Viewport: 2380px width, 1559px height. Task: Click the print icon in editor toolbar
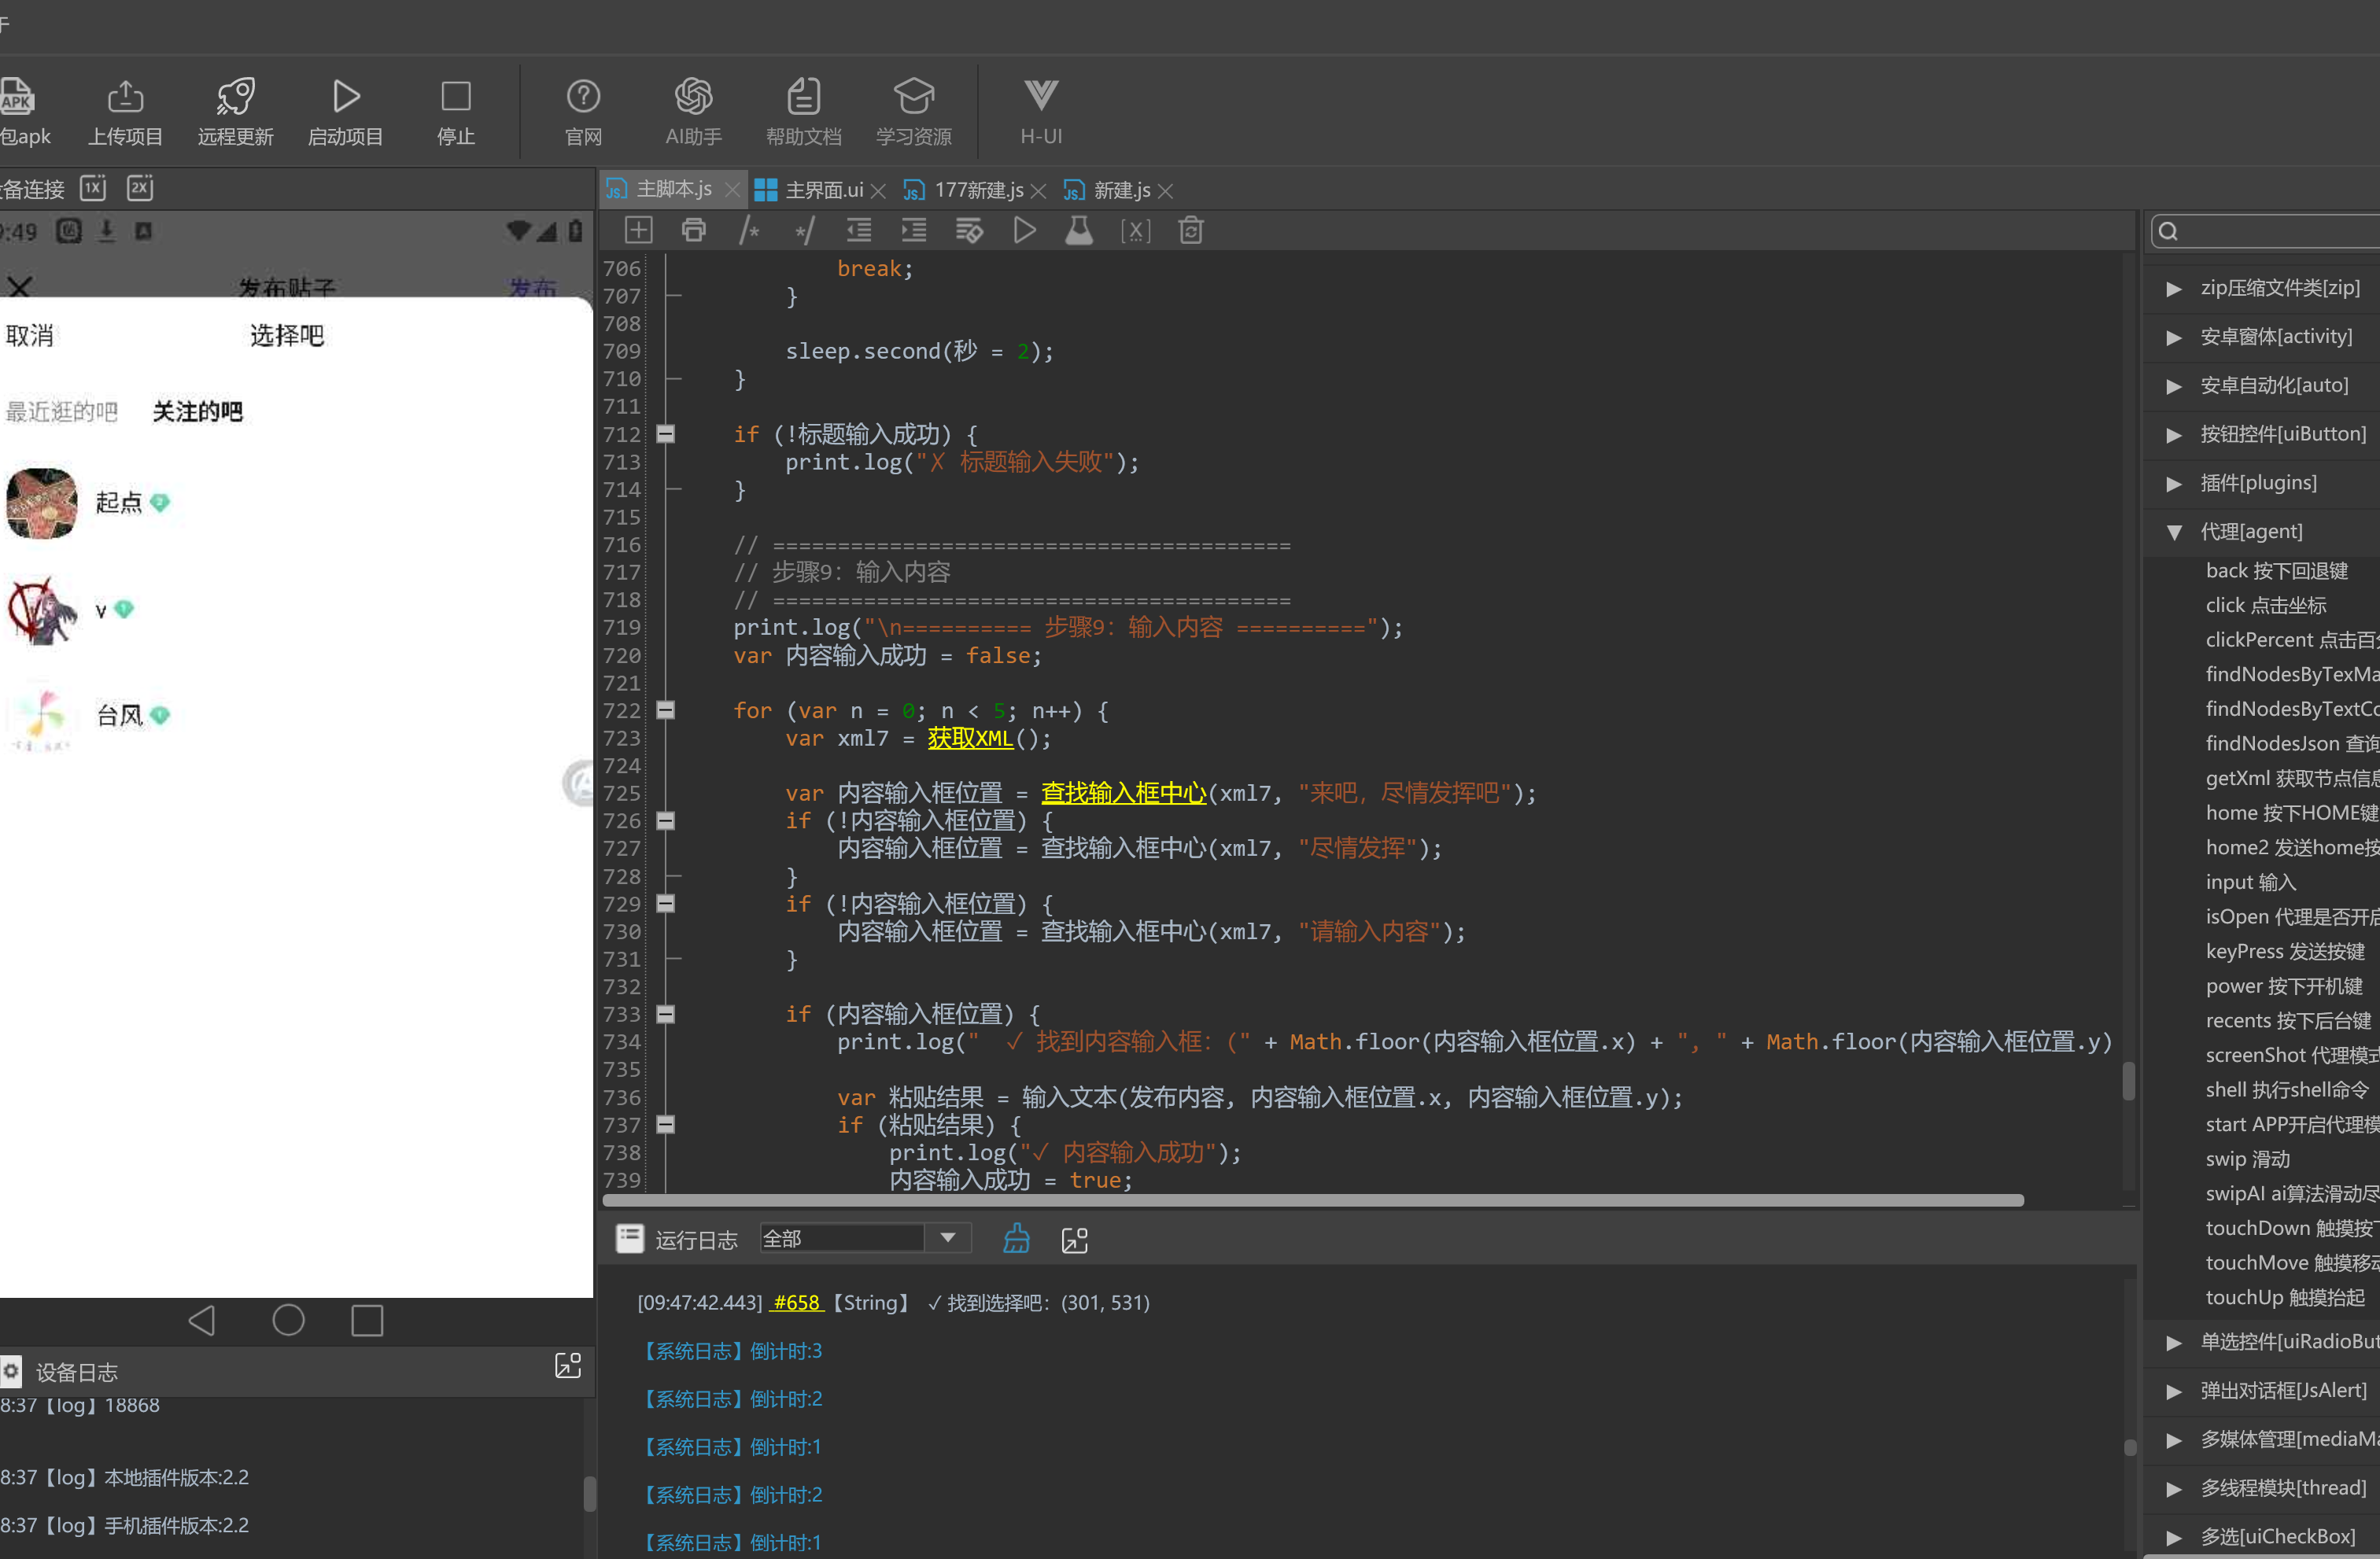693,231
